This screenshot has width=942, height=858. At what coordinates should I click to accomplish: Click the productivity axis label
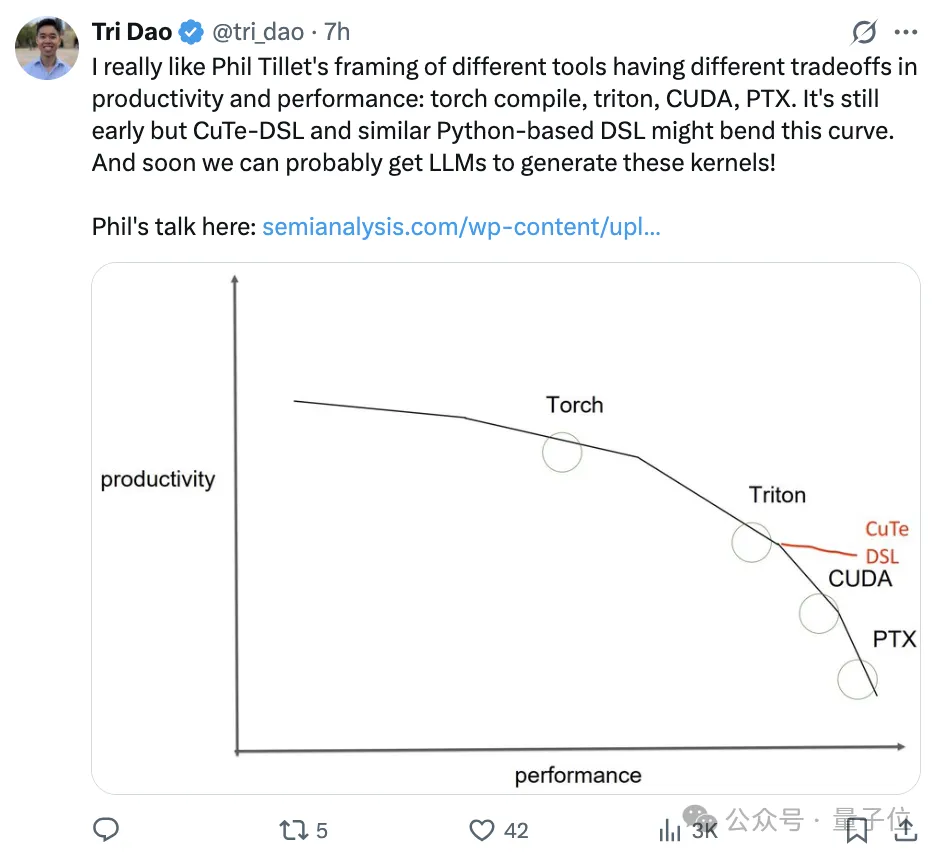(158, 479)
